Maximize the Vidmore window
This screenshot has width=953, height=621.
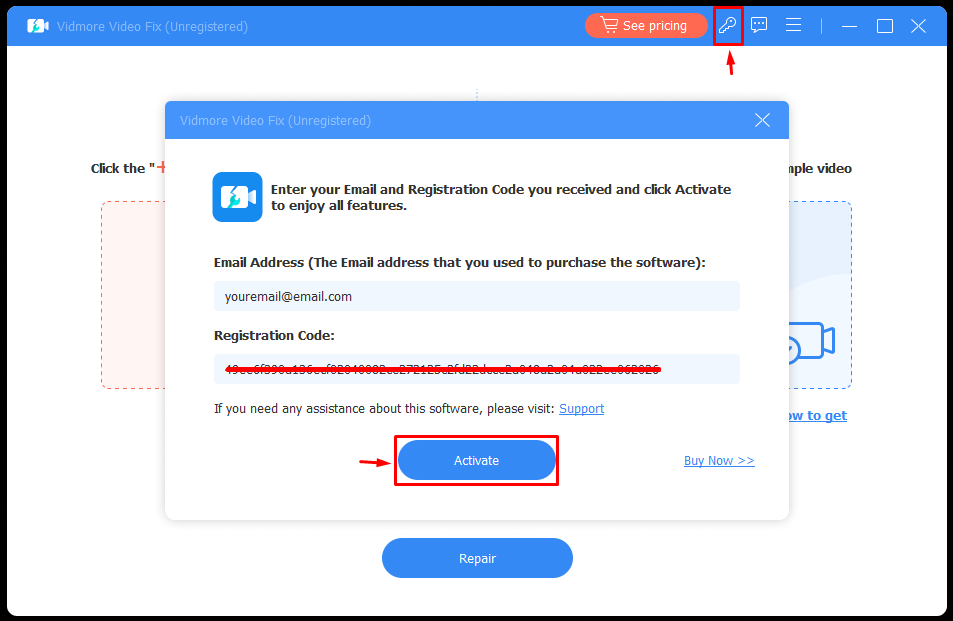pyautogui.click(x=884, y=26)
